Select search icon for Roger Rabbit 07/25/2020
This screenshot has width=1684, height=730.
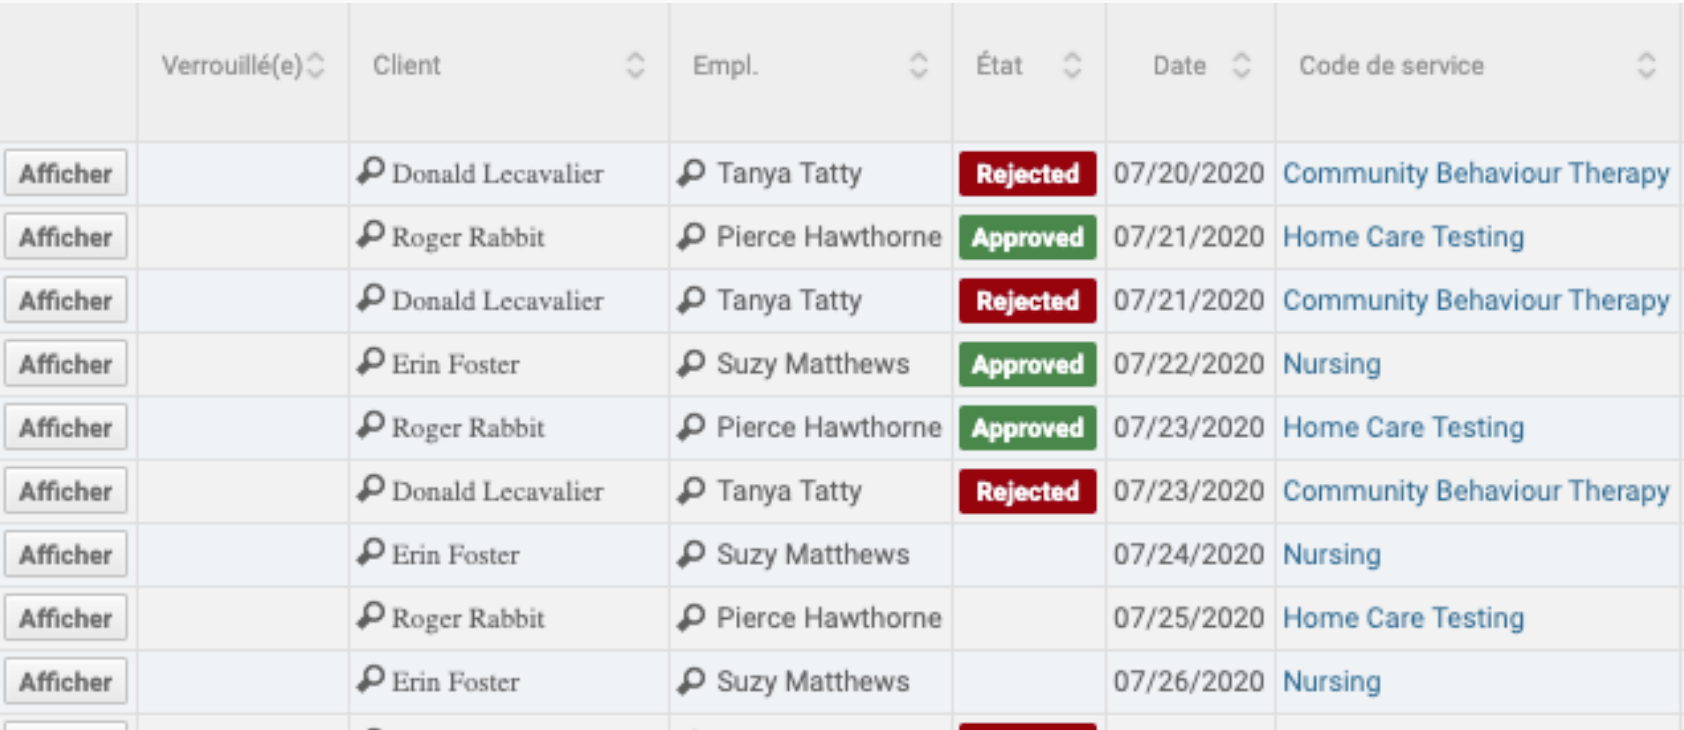pyautogui.click(x=371, y=617)
